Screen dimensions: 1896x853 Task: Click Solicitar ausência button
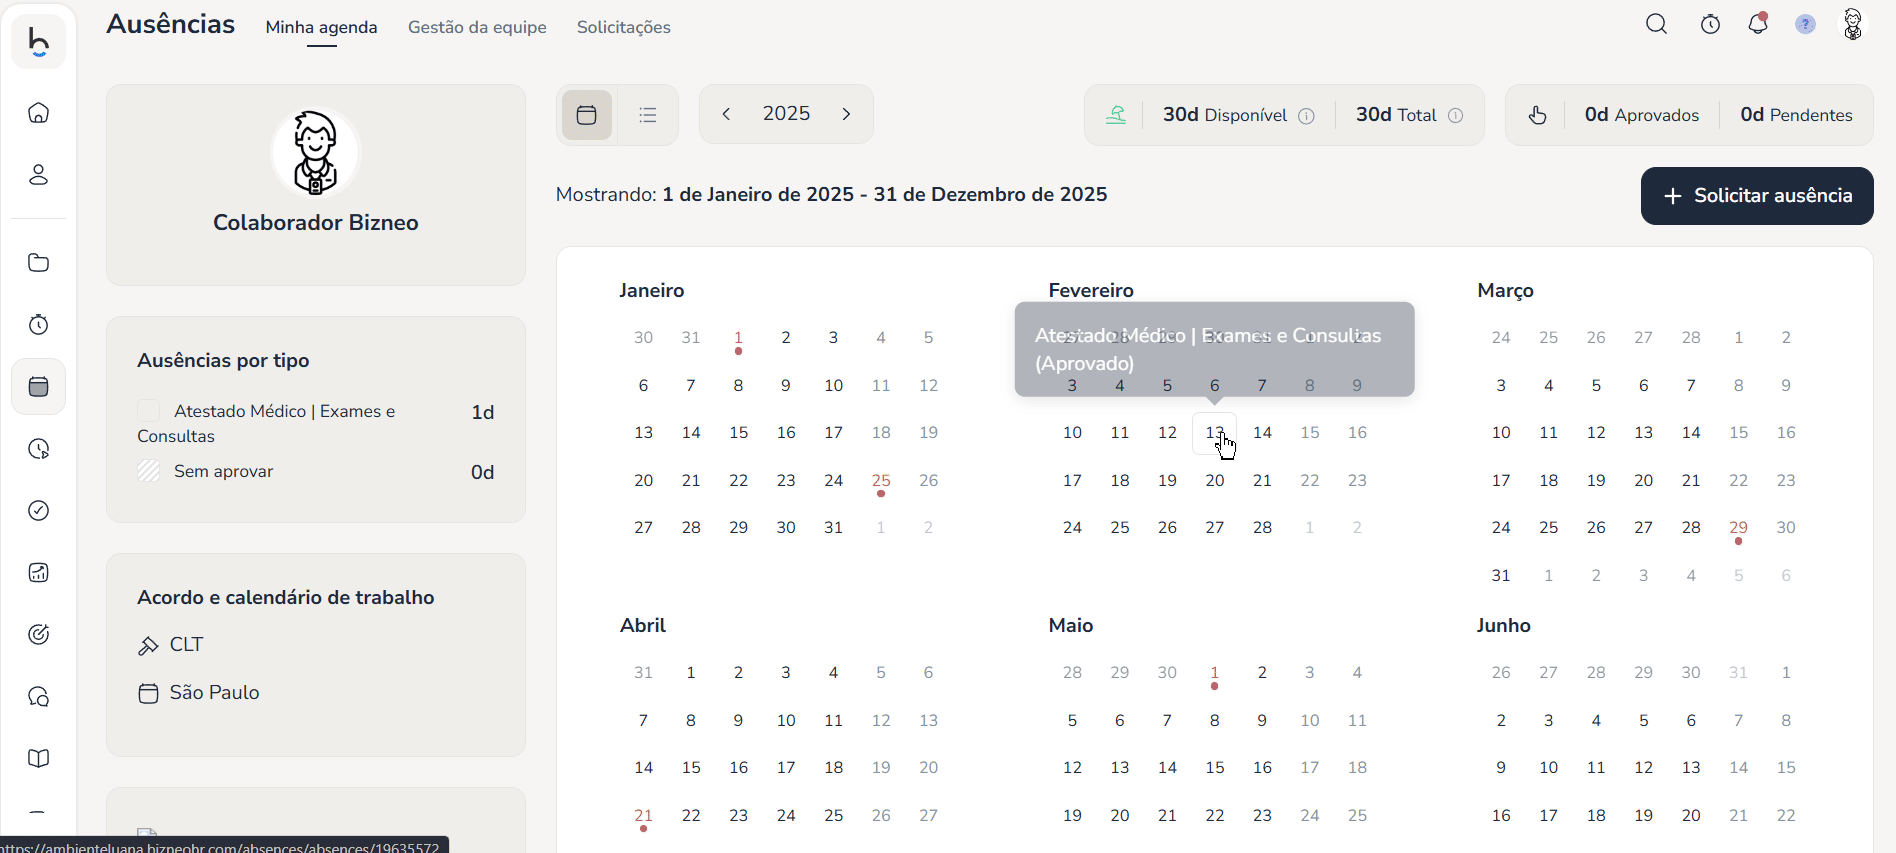[1756, 196]
